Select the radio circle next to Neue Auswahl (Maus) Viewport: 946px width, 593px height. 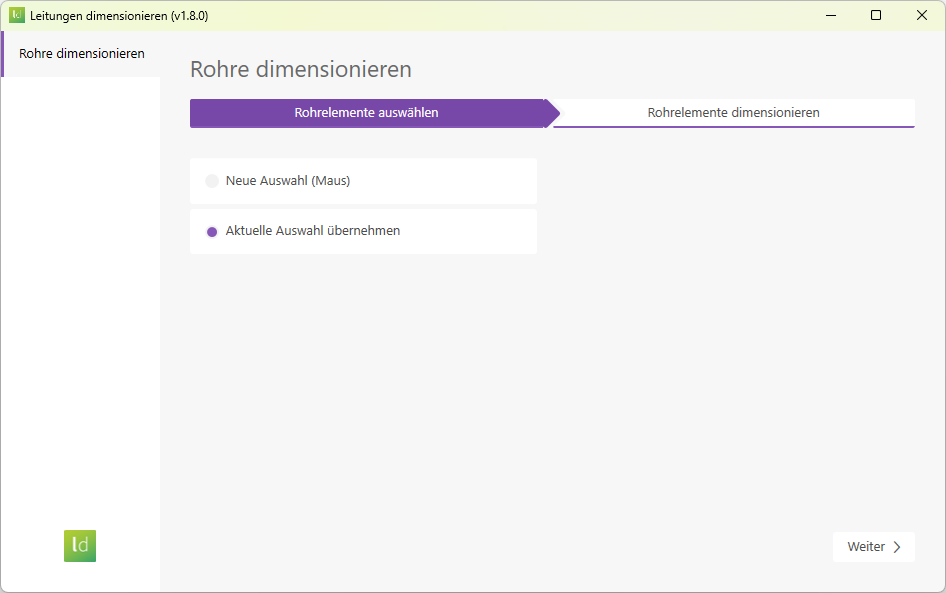[211, 181]
